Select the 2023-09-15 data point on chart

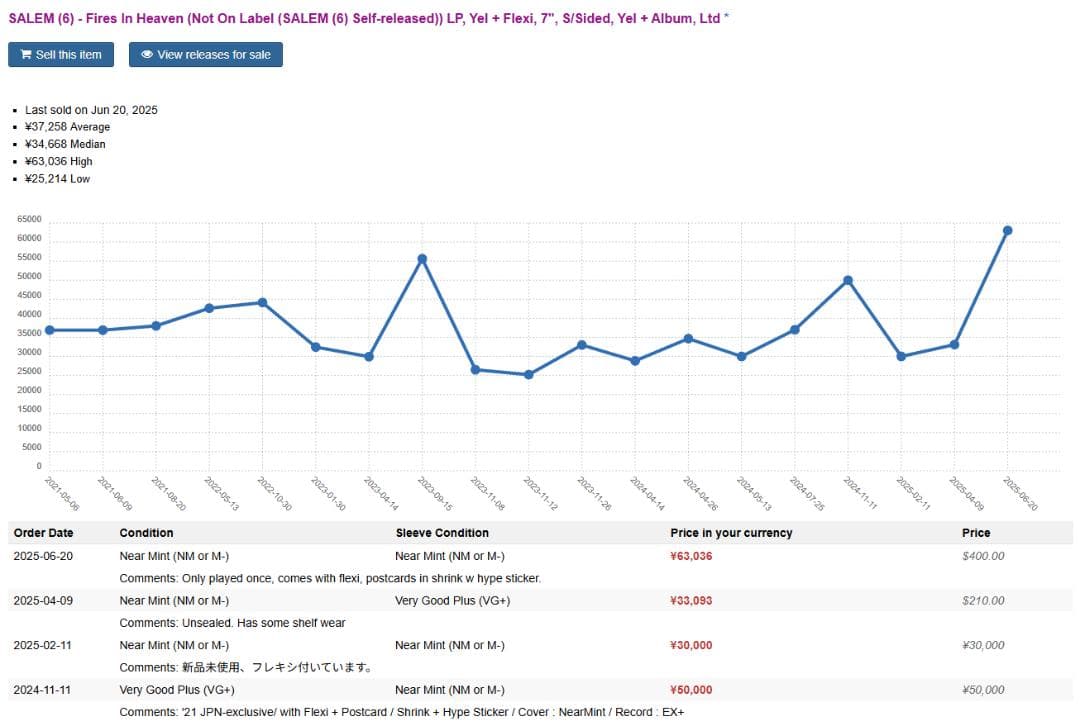click(422, 259)
